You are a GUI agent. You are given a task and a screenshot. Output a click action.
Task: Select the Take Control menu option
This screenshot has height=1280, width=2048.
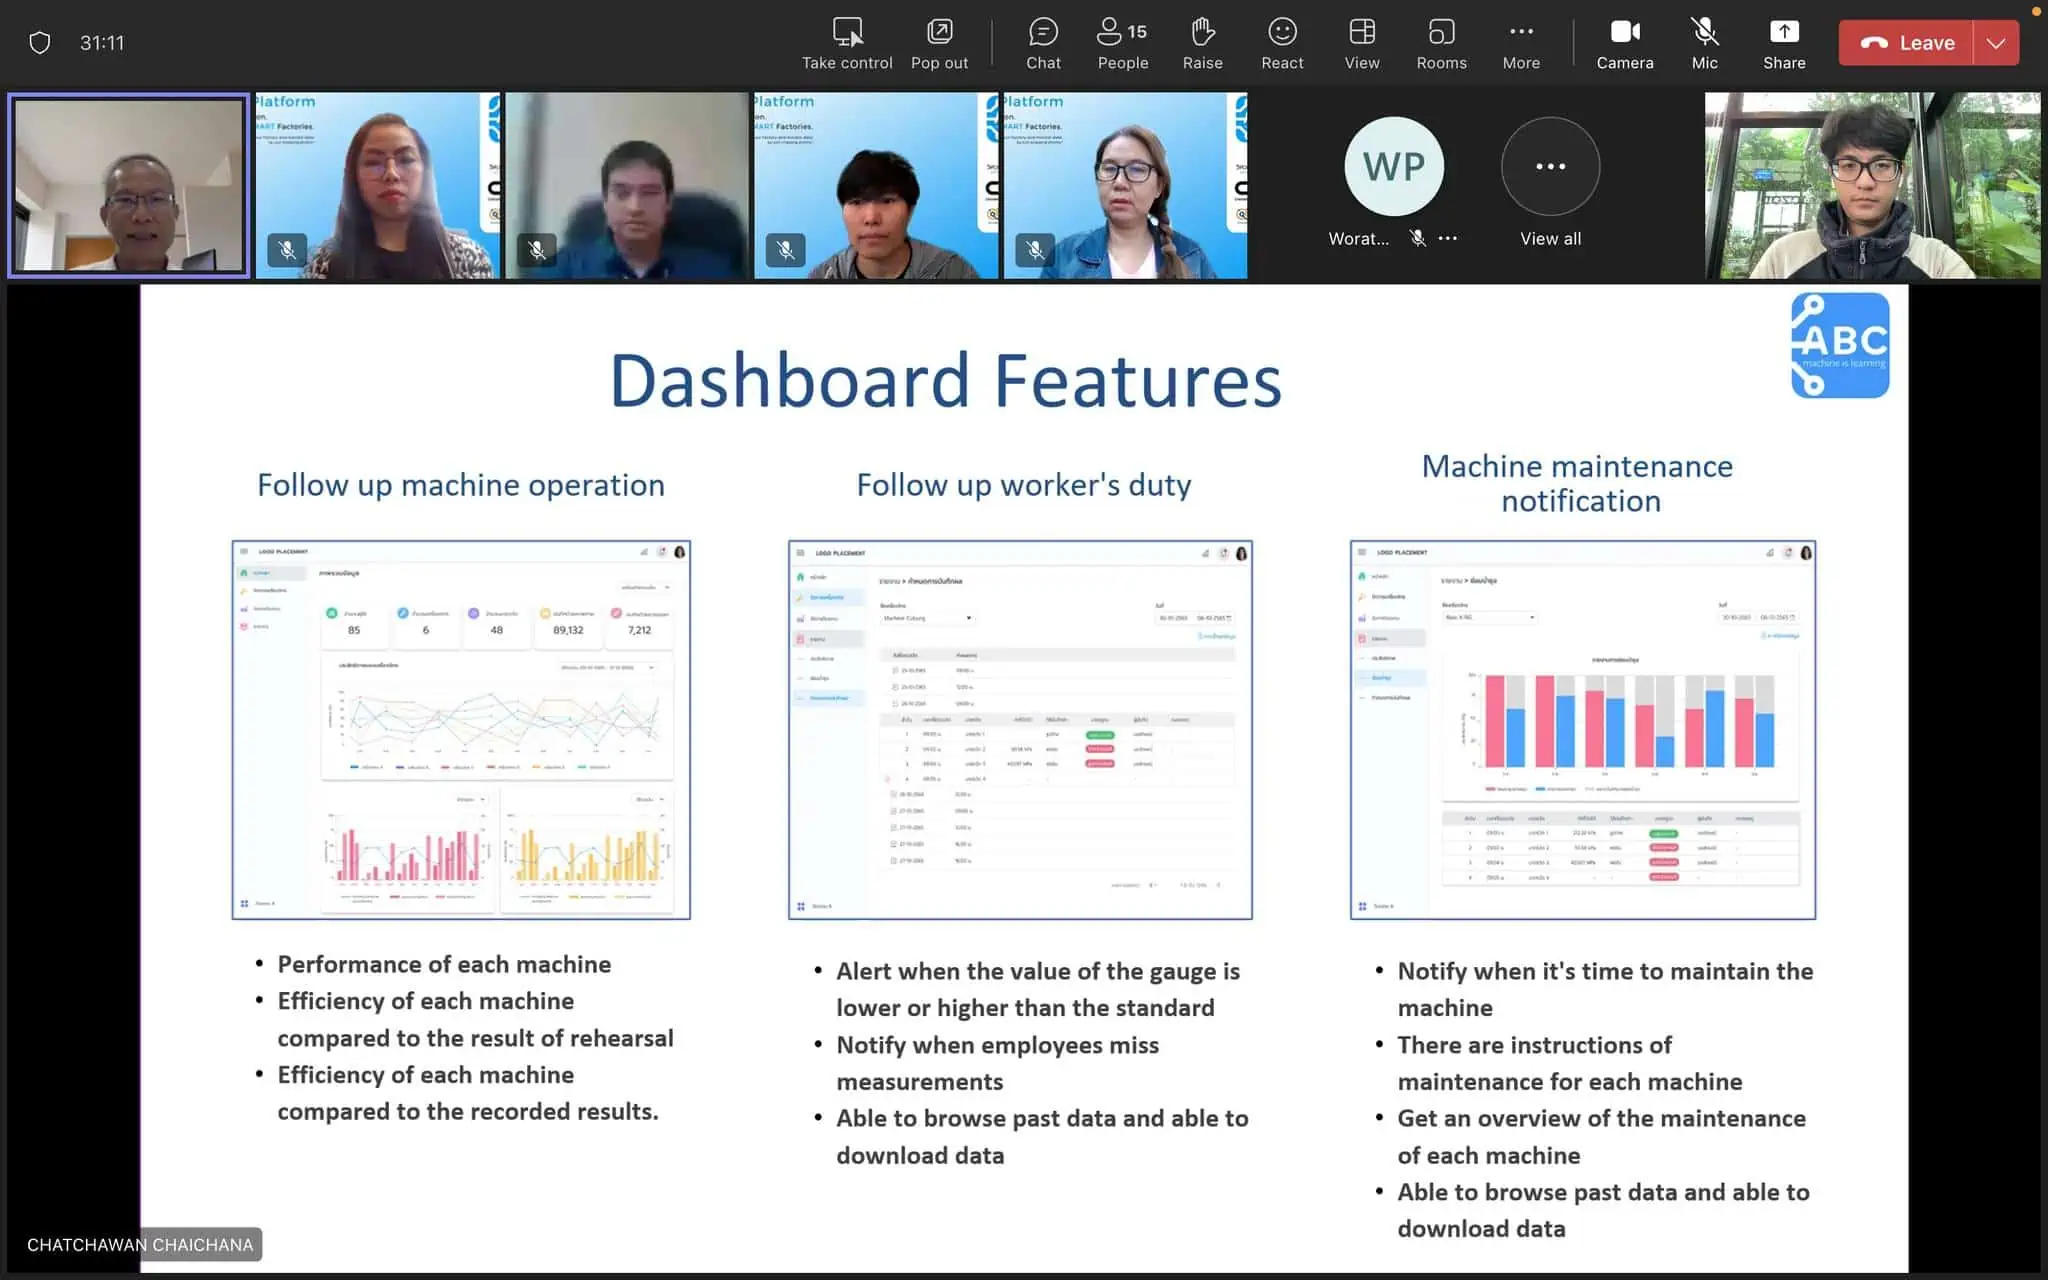846,41
